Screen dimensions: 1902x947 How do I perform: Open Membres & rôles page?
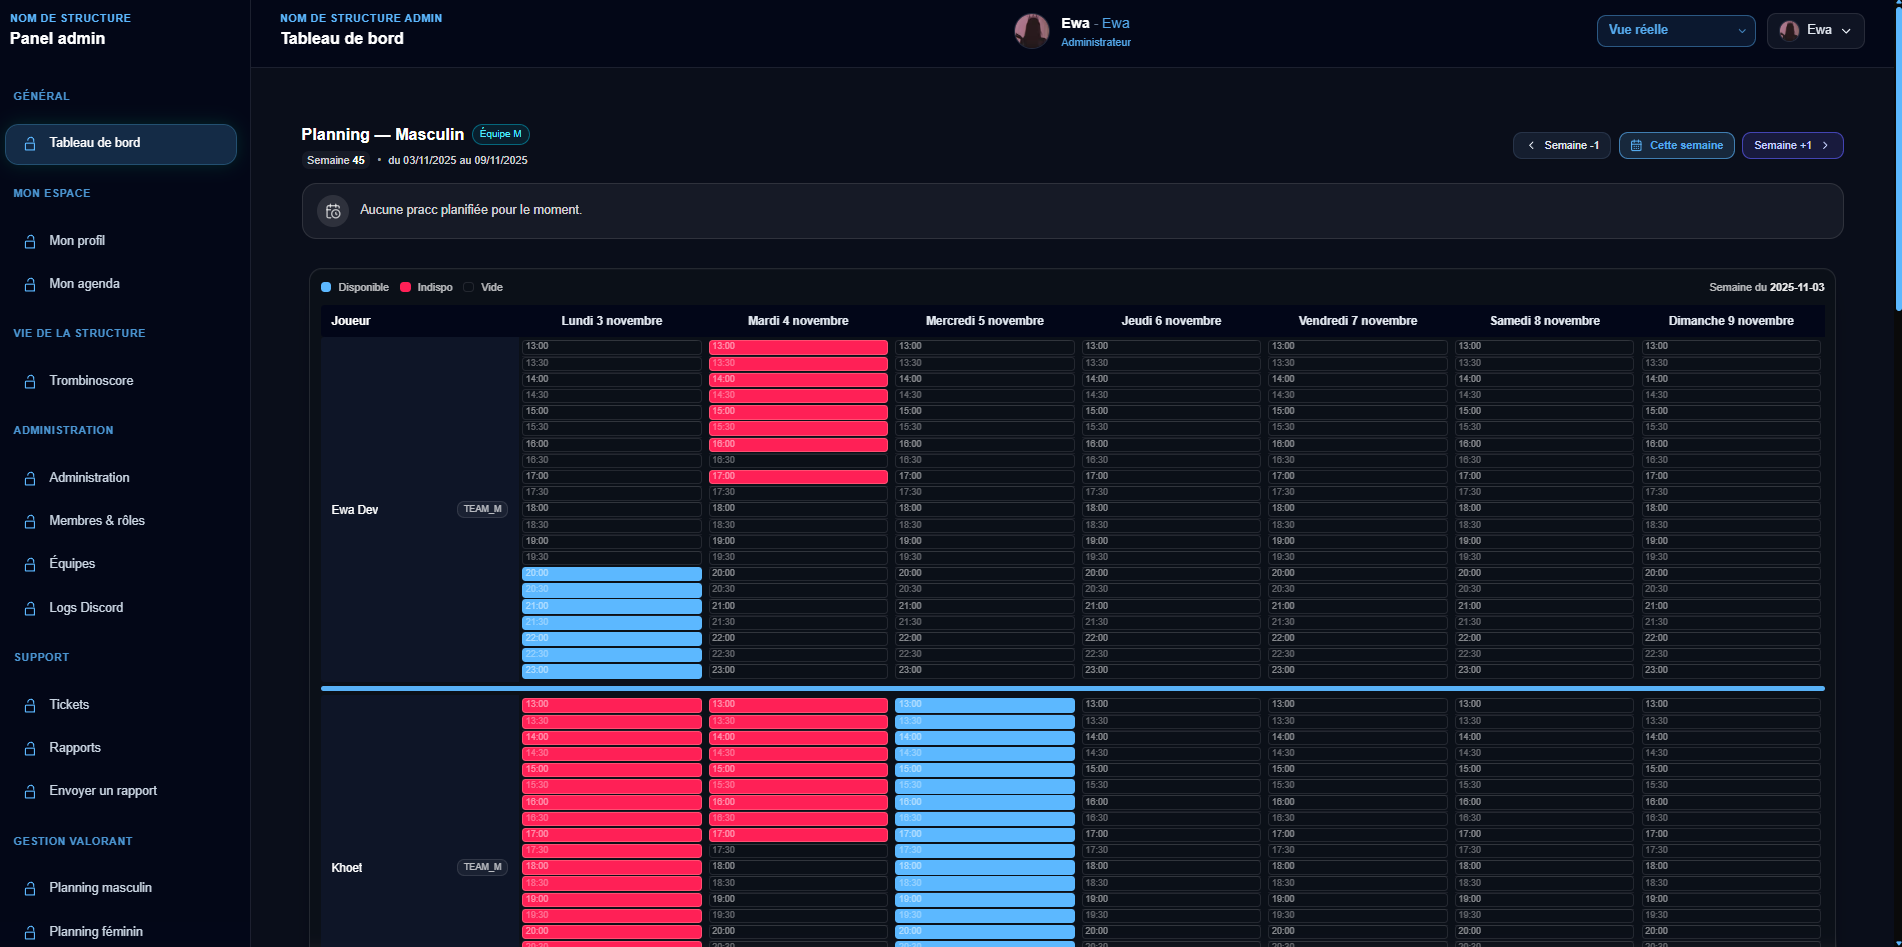click(96, 521)
